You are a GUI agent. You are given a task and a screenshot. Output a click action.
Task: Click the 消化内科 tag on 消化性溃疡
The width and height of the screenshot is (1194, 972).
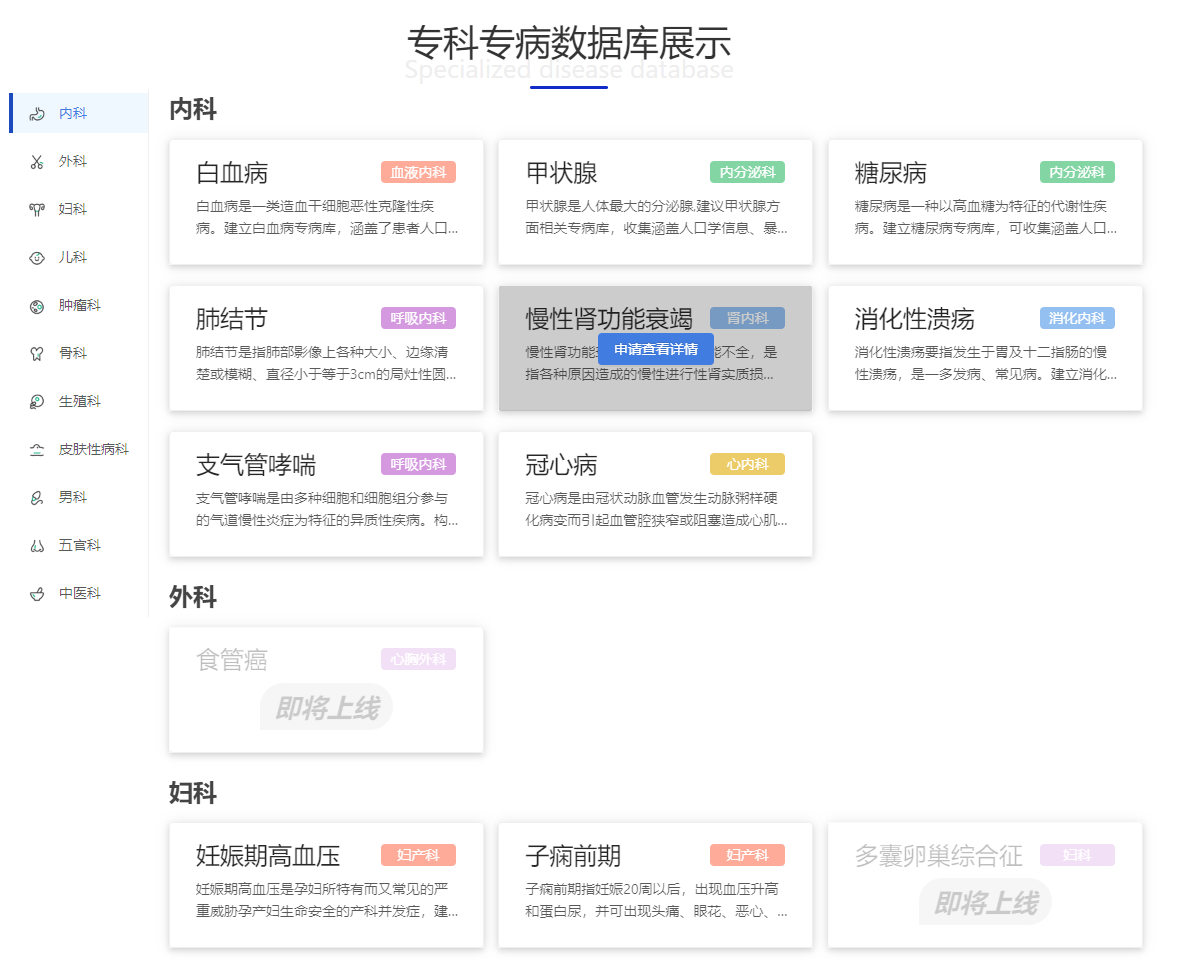tap(1077, 318)
